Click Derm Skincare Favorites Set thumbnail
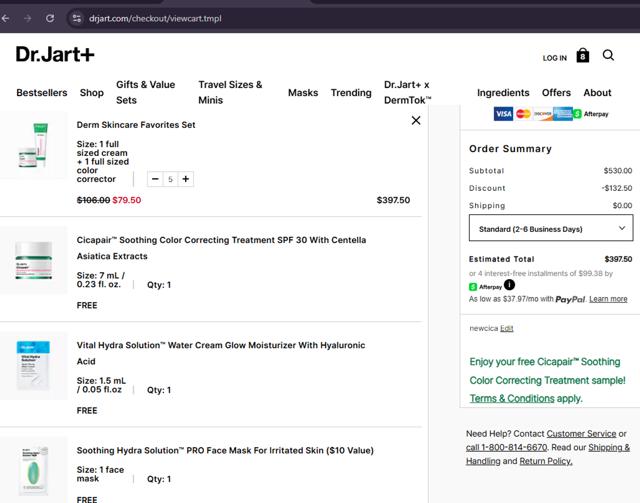640x503 pixels. [x=33, y=145]
